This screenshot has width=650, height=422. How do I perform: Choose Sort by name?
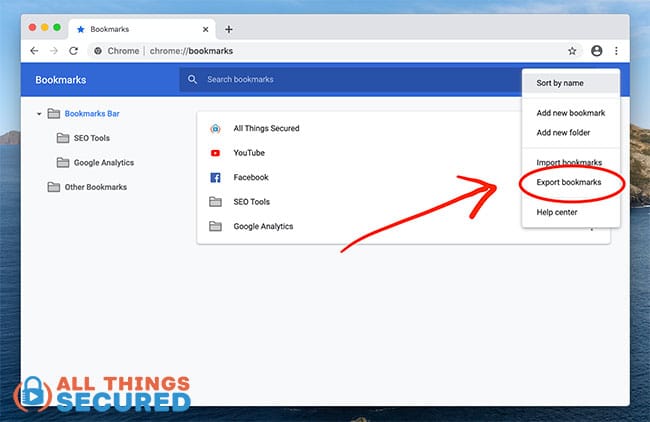[x=559, y=83]
